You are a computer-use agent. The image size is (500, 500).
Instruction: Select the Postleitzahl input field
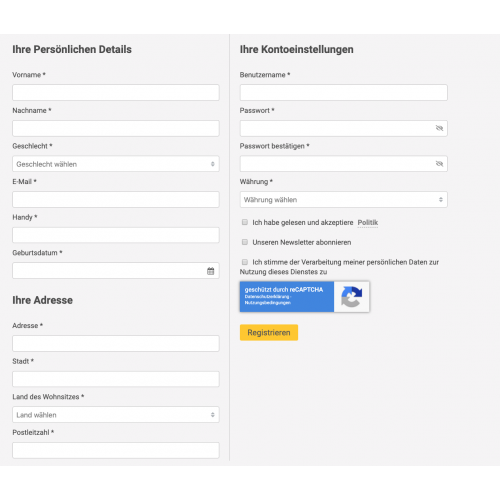tap(116, 450)
